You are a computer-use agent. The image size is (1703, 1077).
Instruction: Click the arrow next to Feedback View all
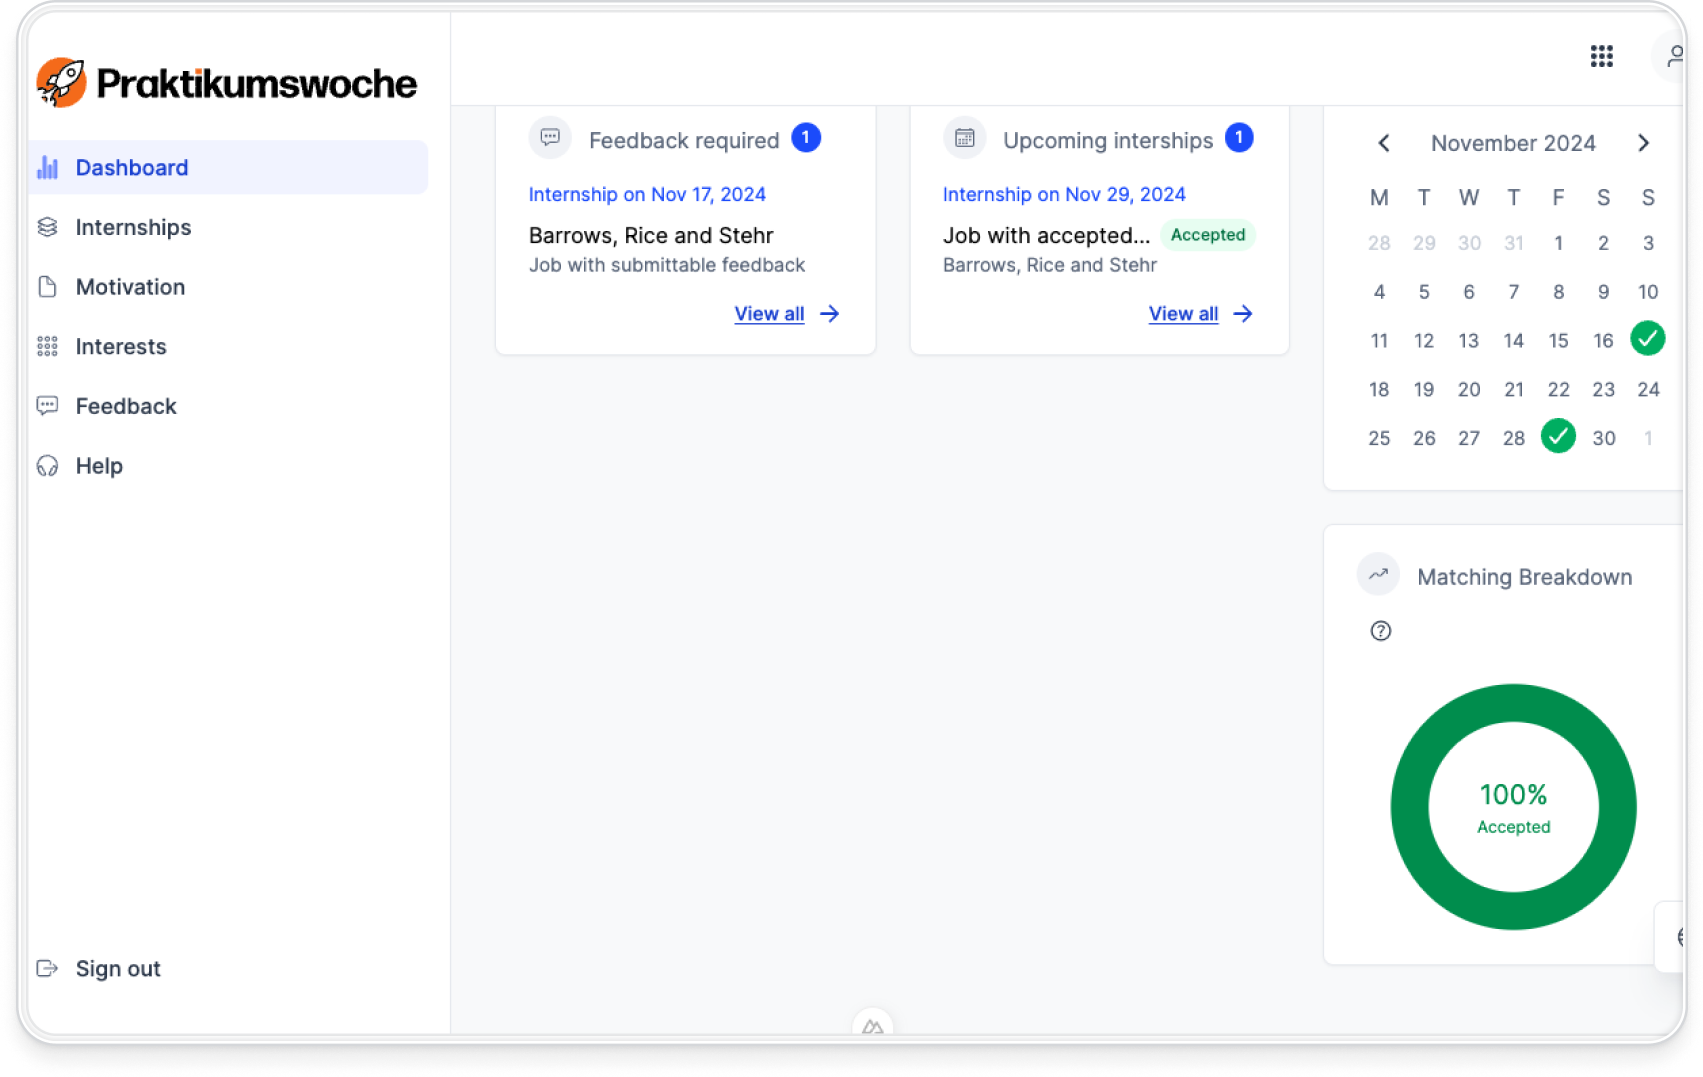coord(829,314)
